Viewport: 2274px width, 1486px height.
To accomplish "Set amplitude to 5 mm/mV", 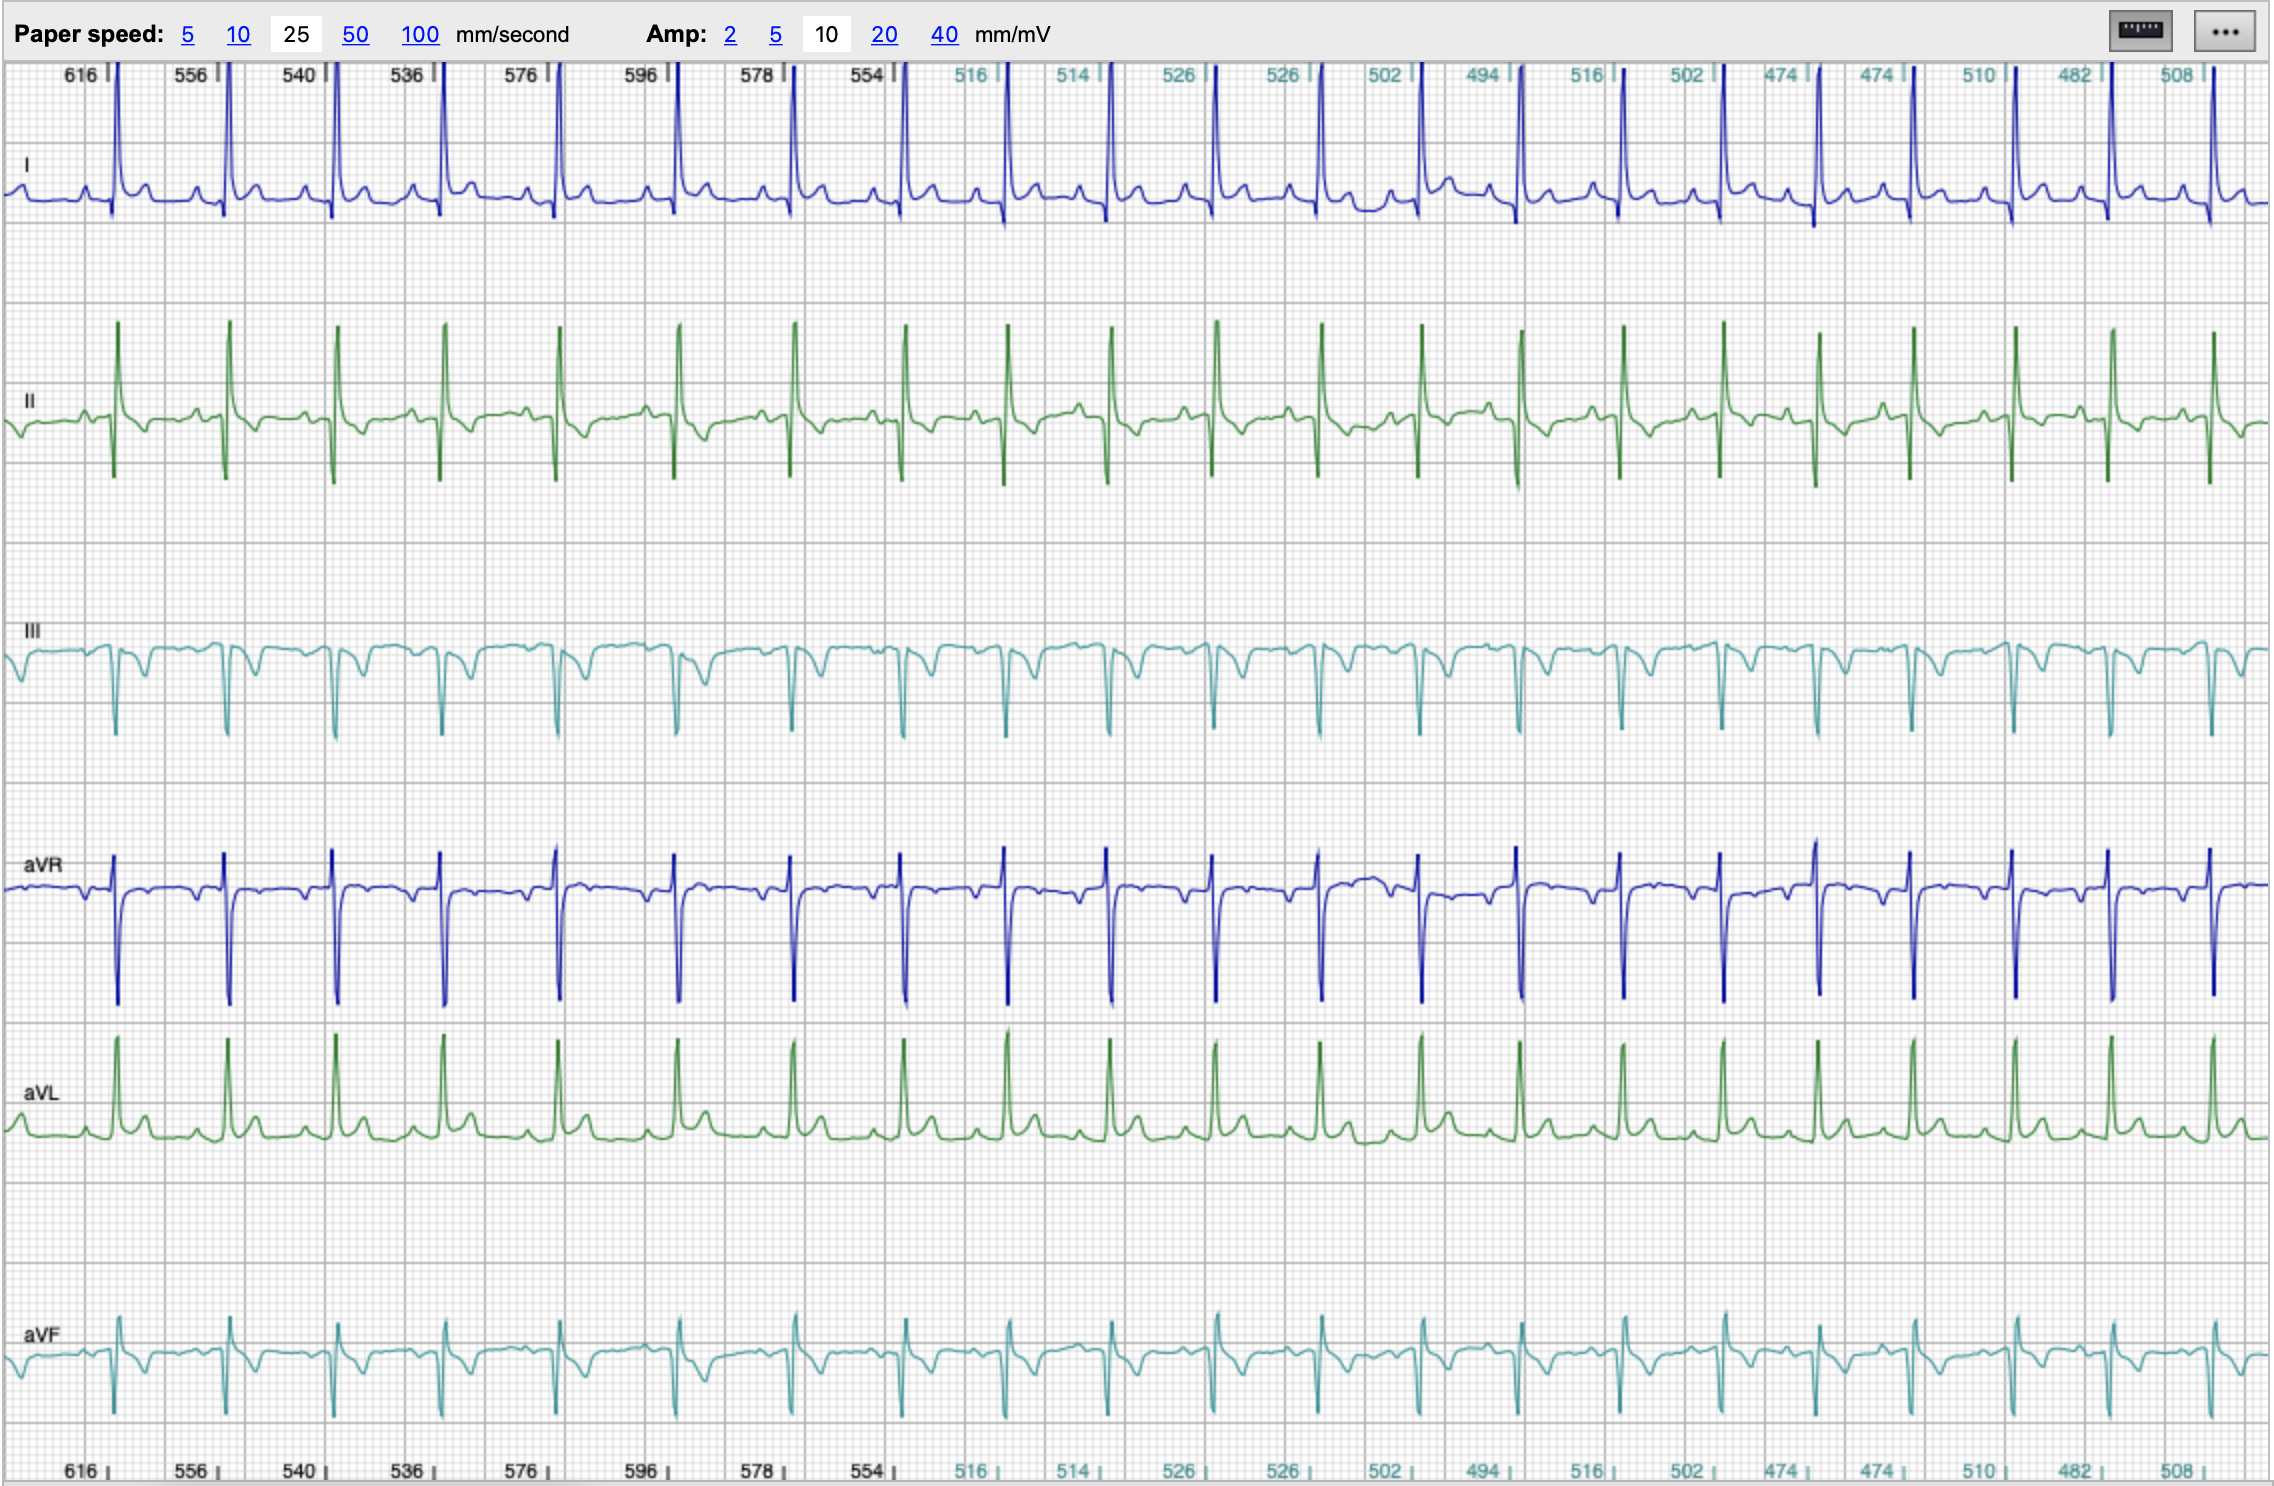I will pyautogui.click(x=775, y=35).
